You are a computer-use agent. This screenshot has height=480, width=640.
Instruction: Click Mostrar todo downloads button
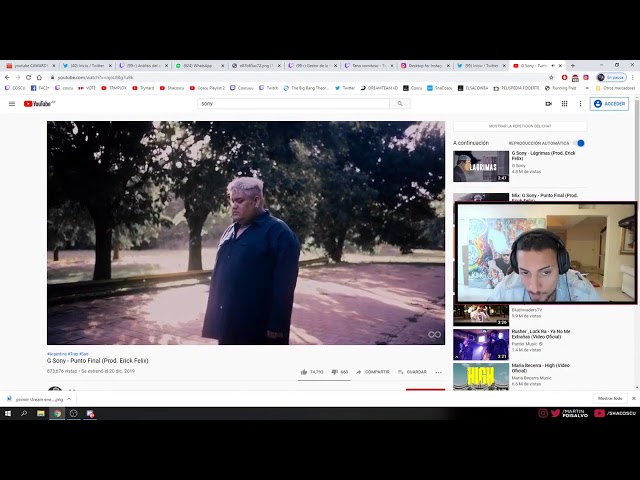[610, 398]
